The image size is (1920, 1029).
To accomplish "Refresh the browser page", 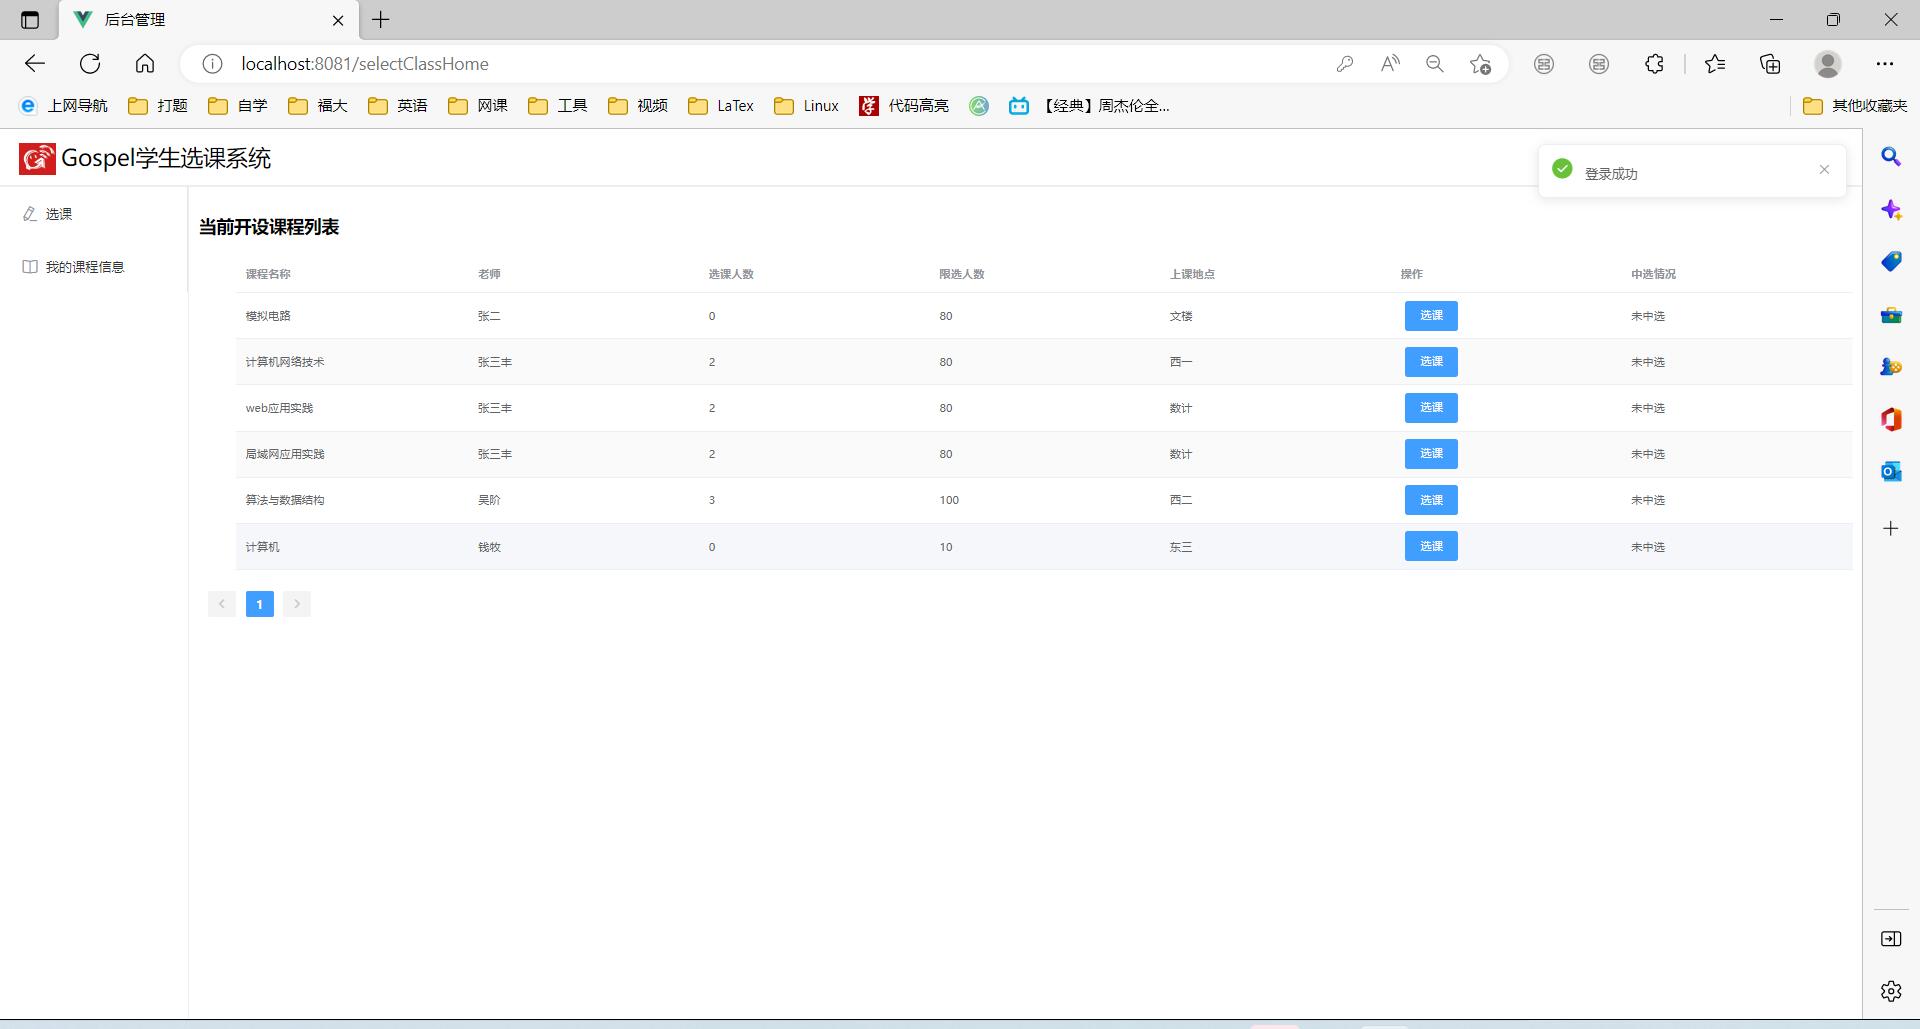I will point(90,64).
